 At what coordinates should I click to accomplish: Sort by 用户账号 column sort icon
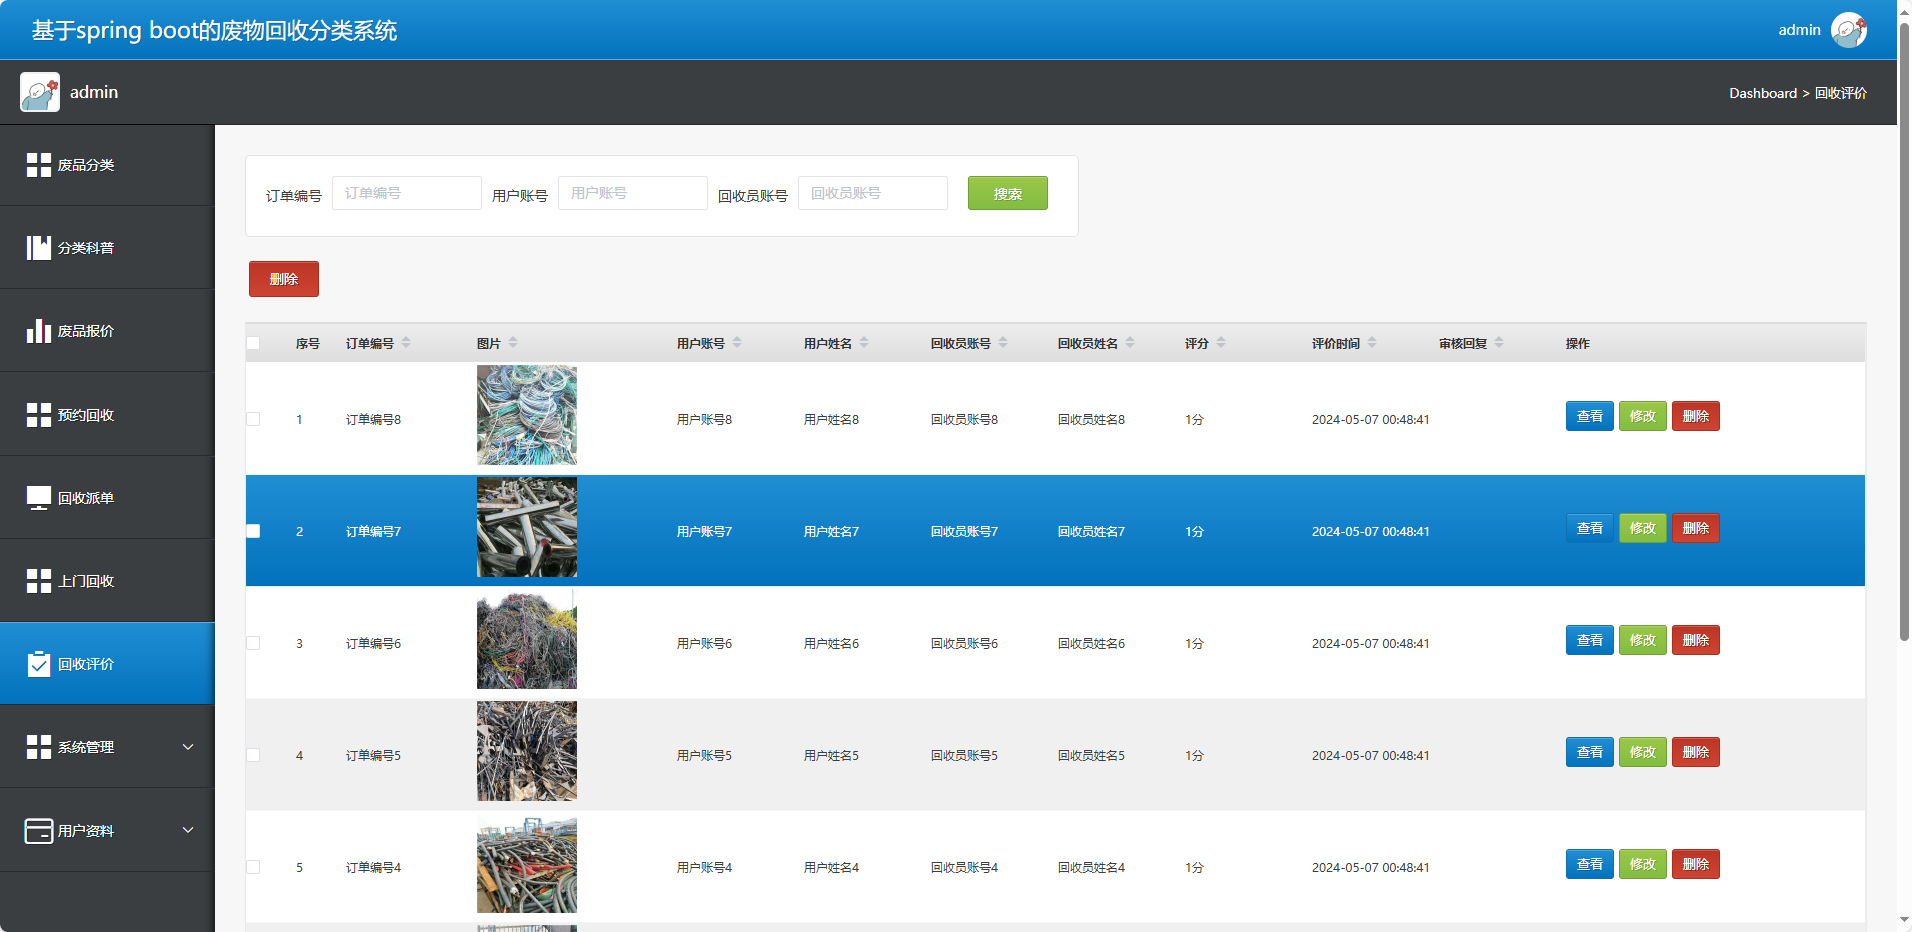737,343
